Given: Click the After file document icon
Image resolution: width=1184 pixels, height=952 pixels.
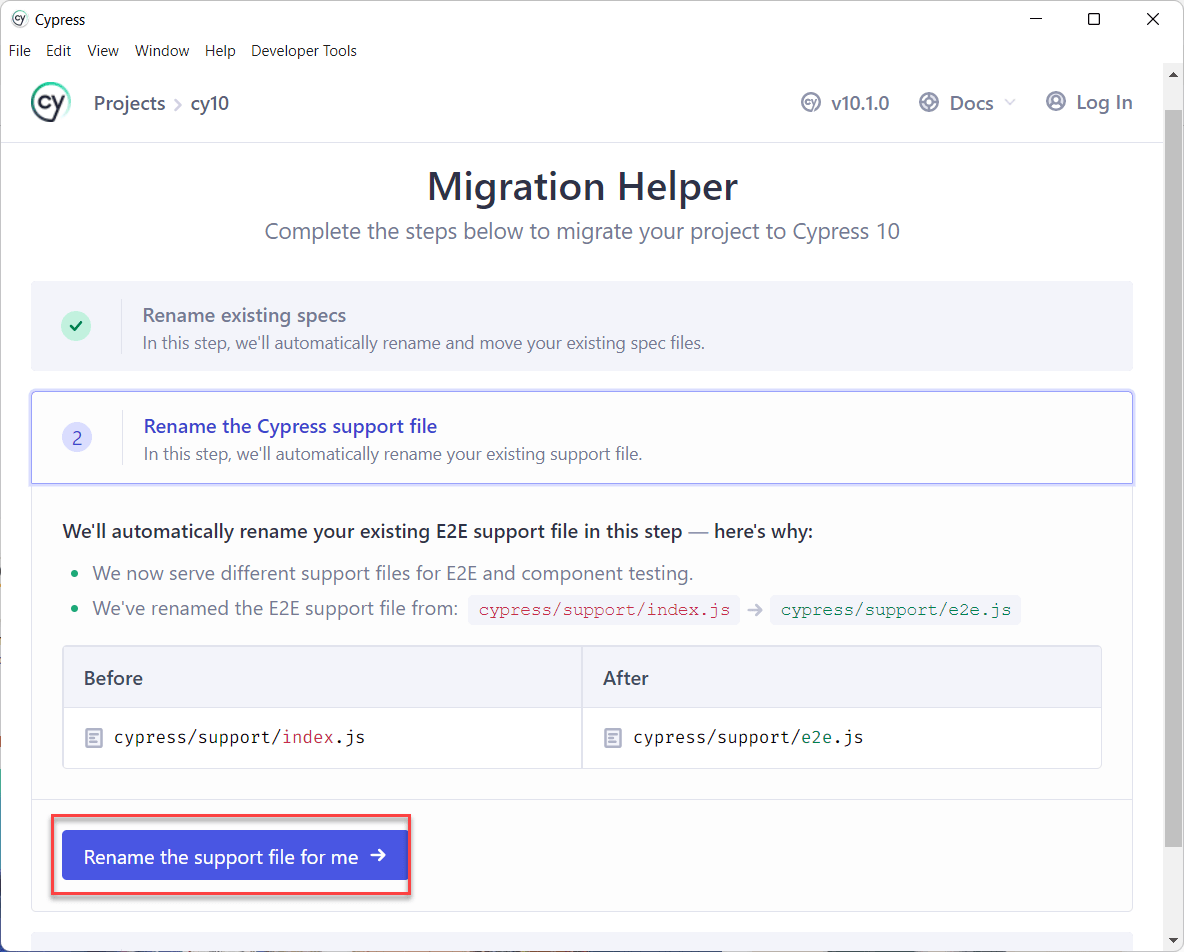Looking at the screenshot, I should 613,738.
